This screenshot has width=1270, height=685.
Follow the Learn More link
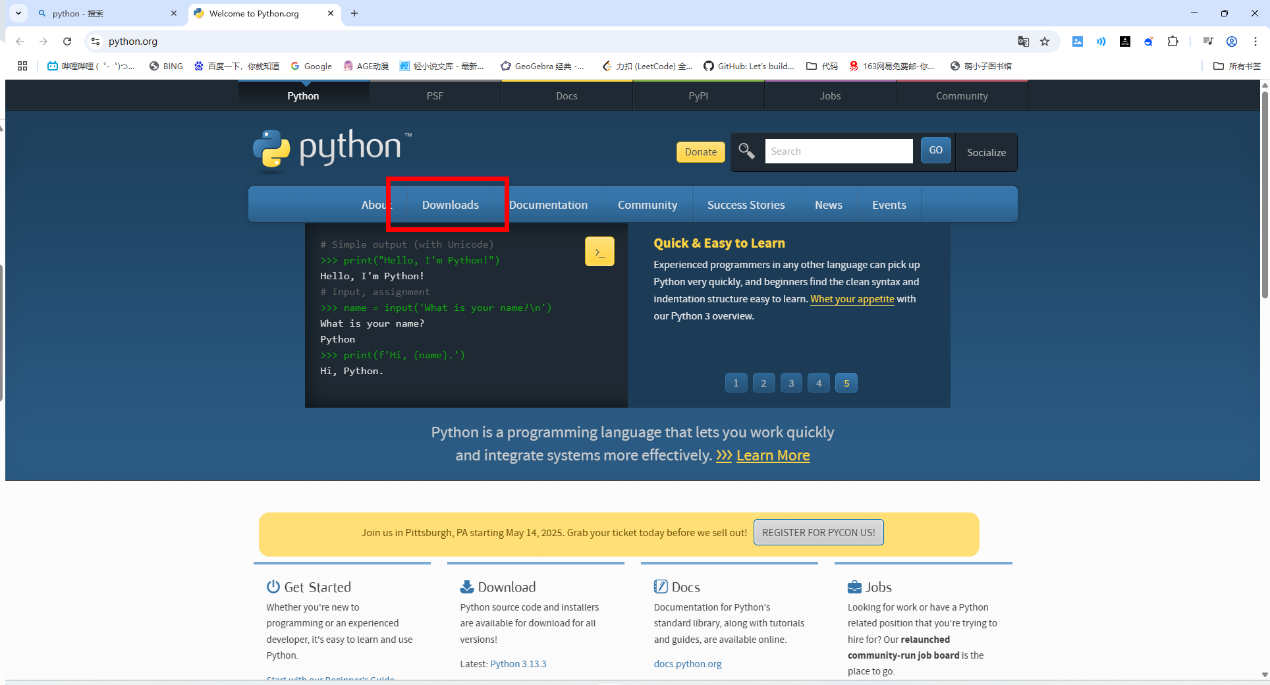click(773, 455)
